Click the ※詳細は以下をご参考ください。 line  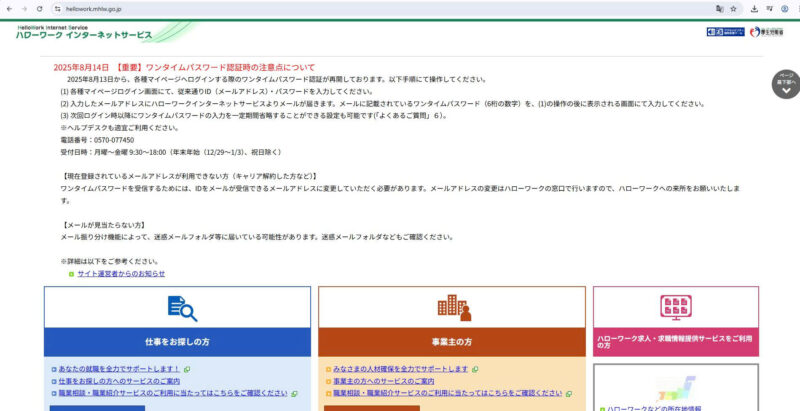coord(110,262)
